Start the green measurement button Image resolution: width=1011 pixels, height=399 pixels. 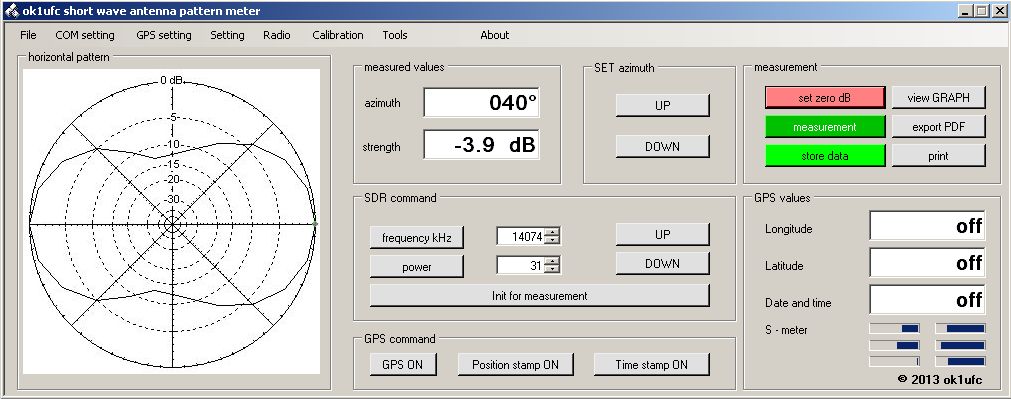(825, 127)
